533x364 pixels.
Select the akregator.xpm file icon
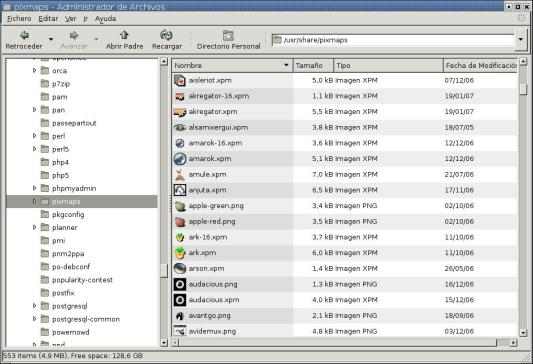pos(180,112)
